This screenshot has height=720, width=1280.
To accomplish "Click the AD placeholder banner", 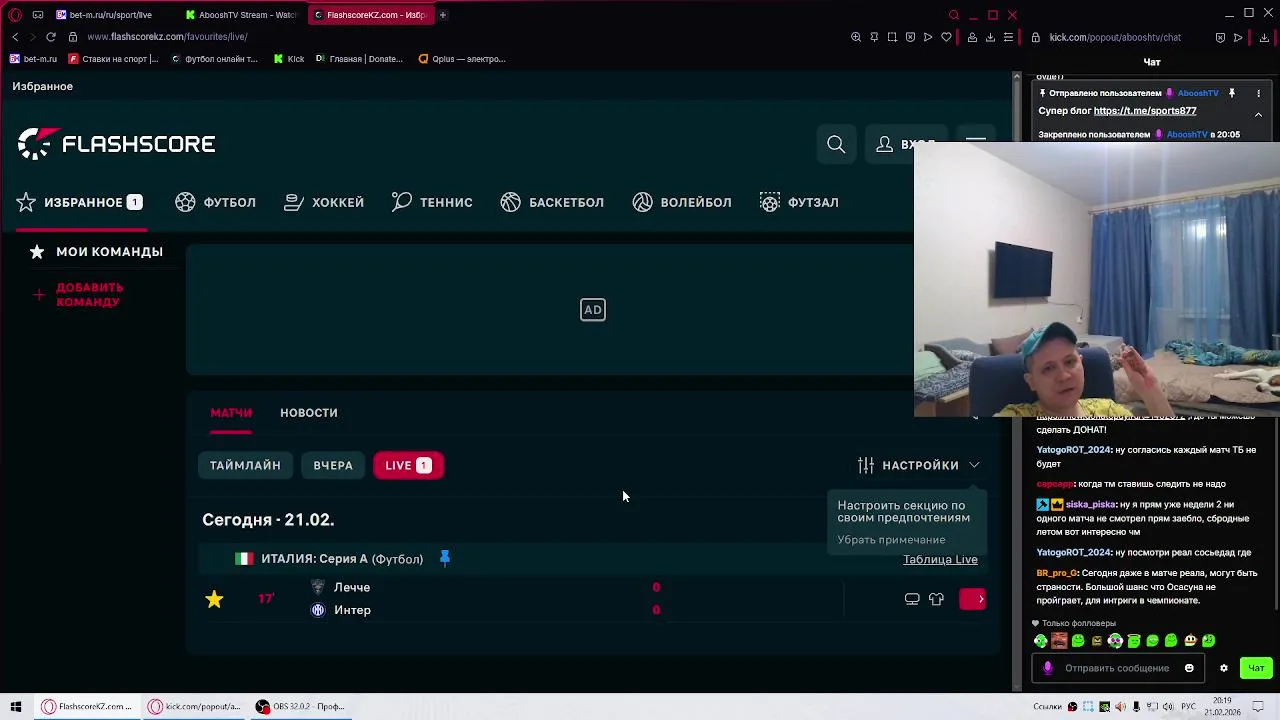I will [593, 310].
